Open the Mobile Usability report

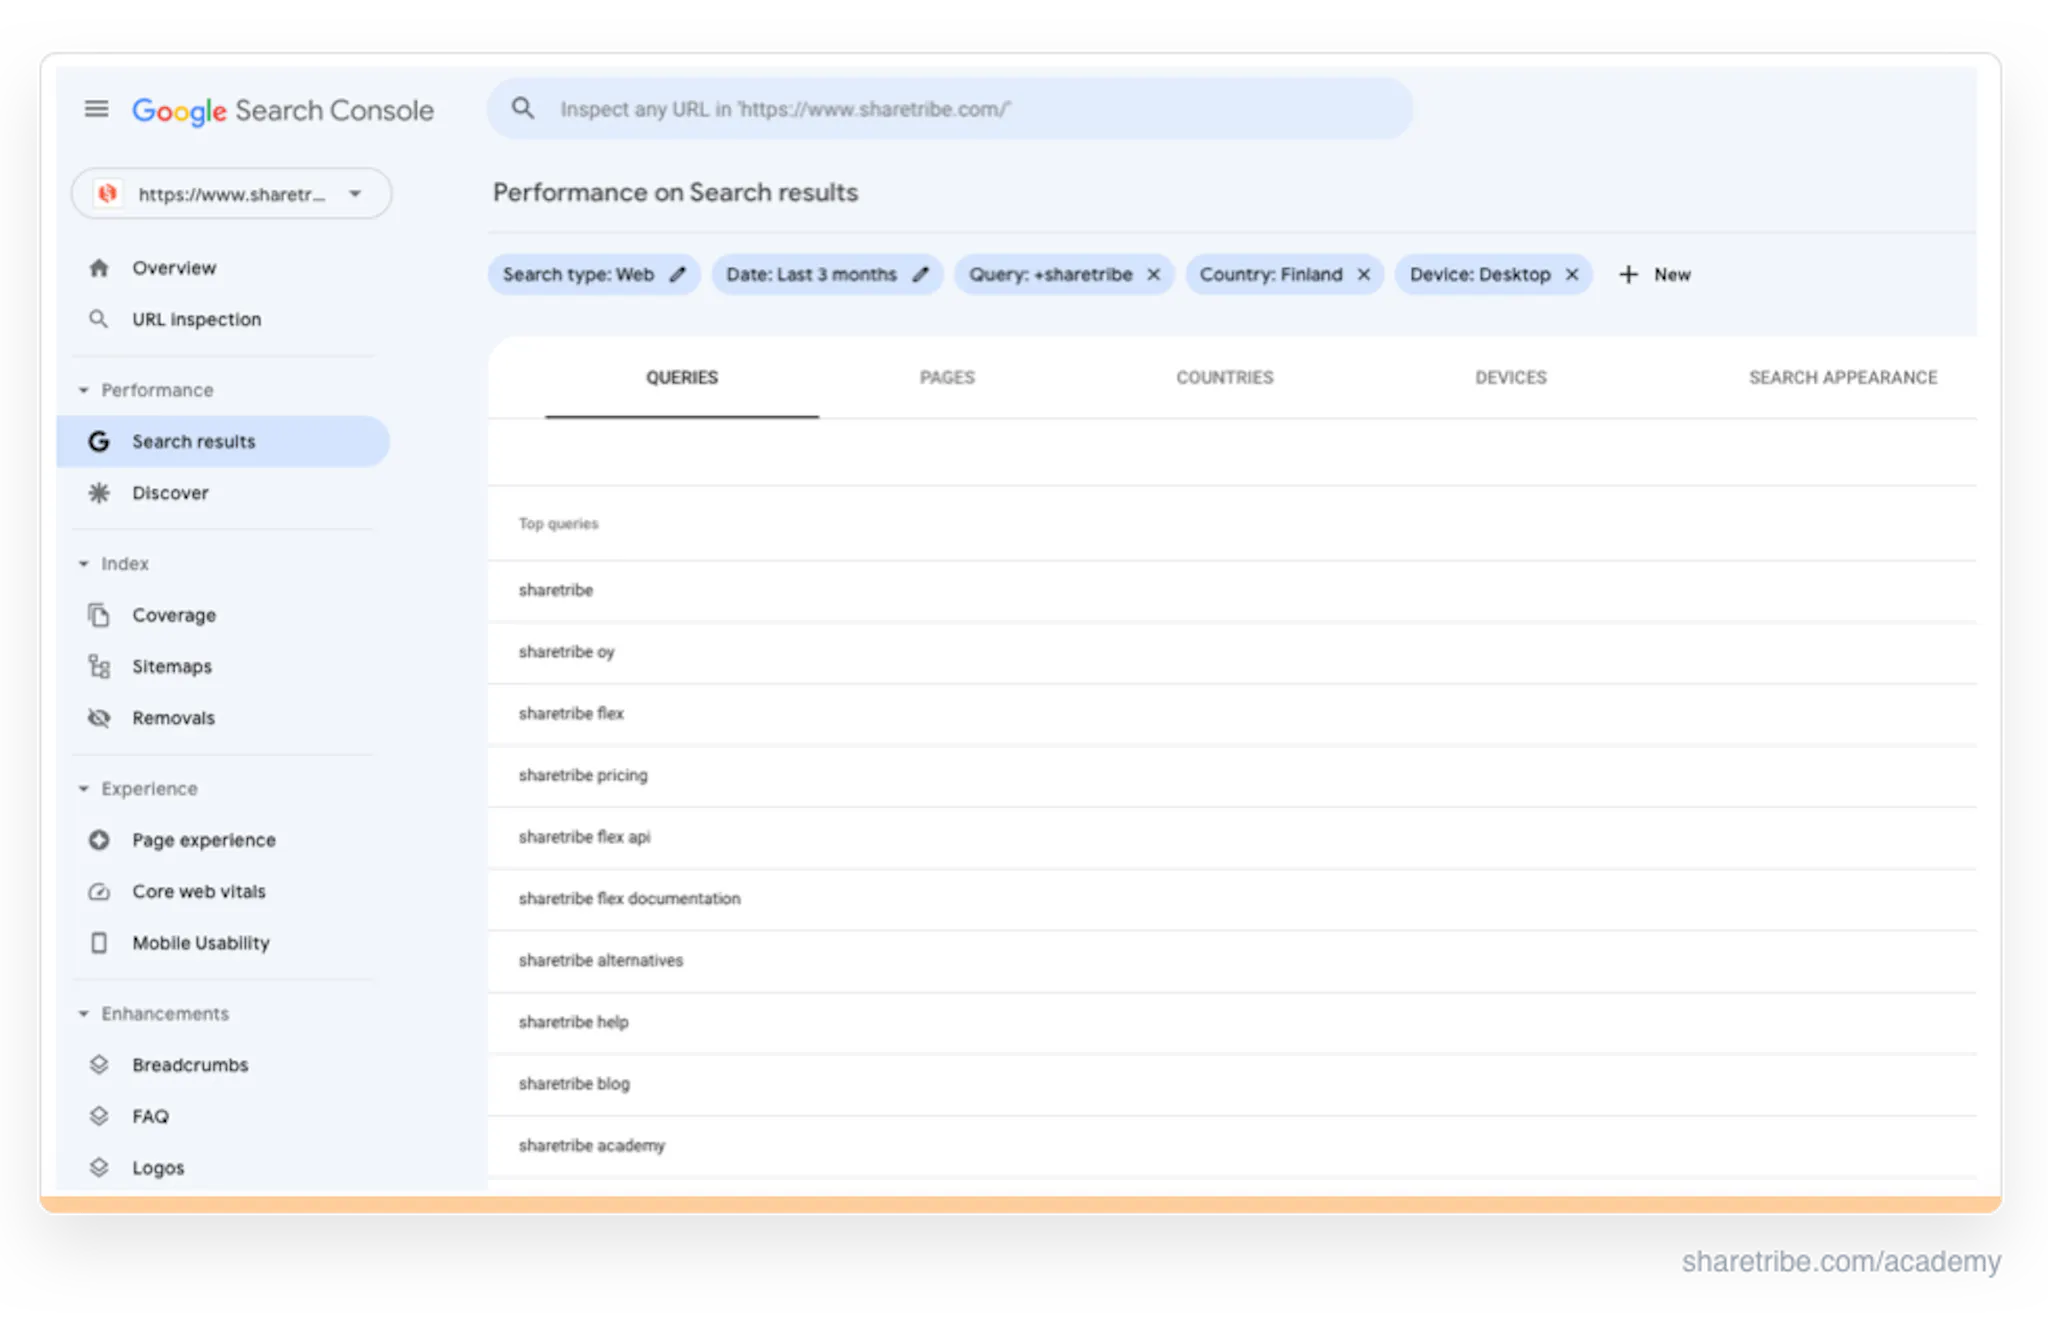(x=200, y=942)
